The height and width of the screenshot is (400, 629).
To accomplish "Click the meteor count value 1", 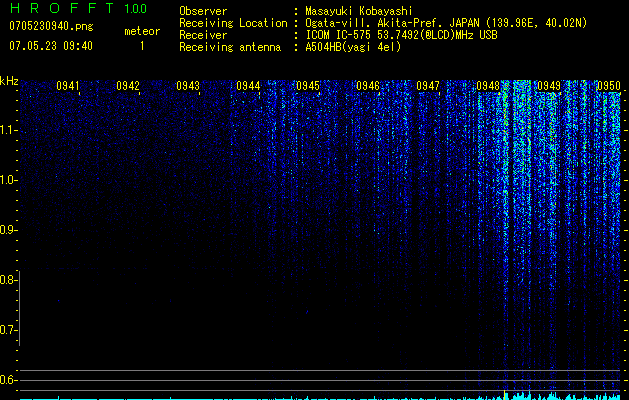I will pos(142,46).
